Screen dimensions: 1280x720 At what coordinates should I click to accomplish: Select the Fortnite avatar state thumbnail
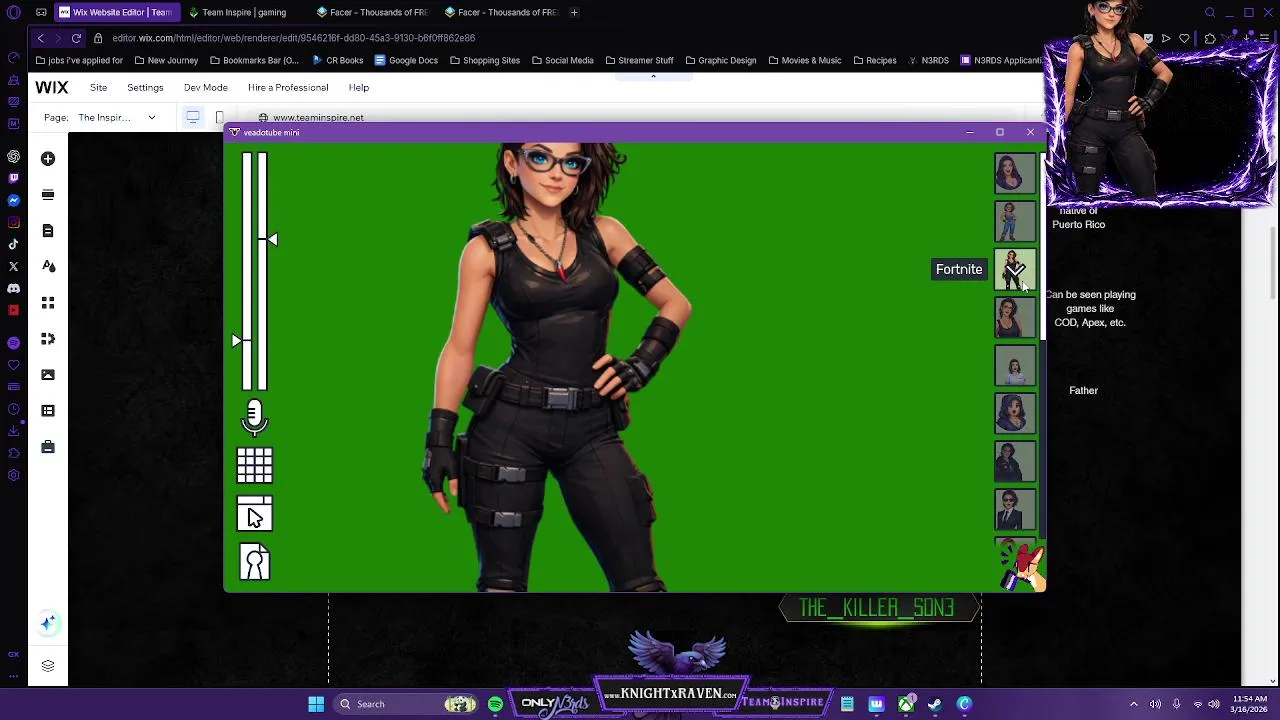pos(1015,269)
